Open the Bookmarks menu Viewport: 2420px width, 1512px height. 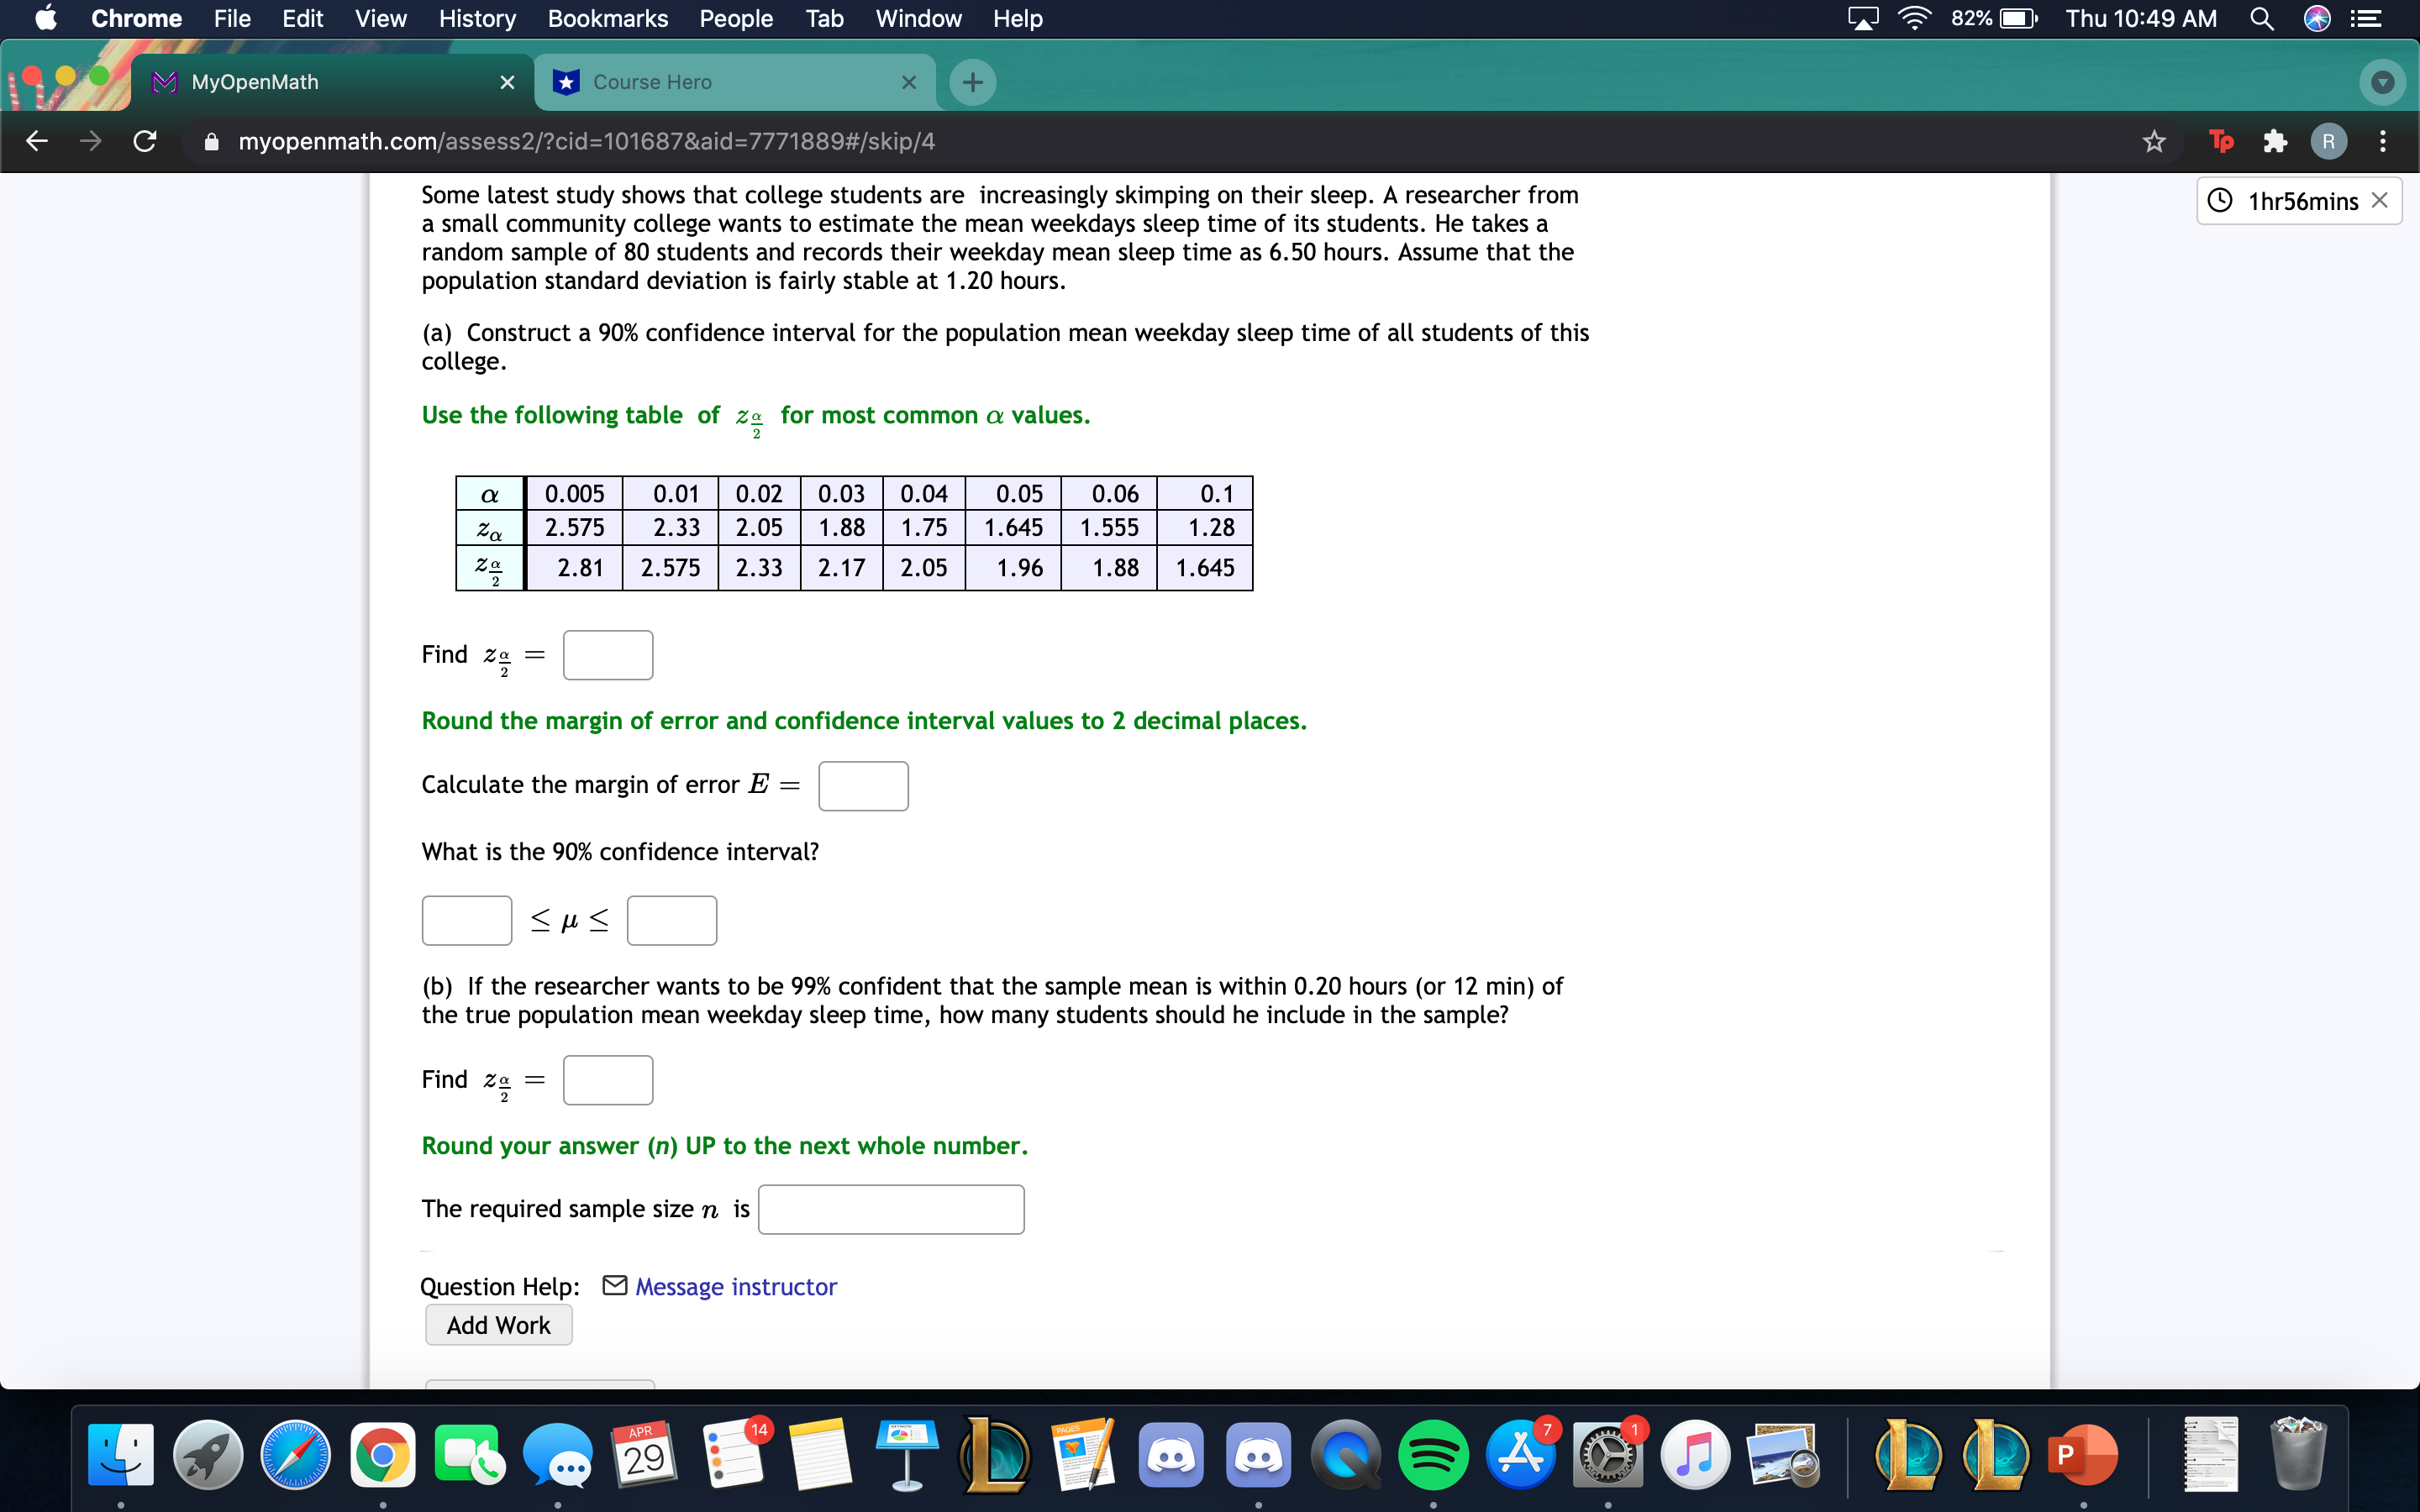pyautogui.click(x=607, y=18)
